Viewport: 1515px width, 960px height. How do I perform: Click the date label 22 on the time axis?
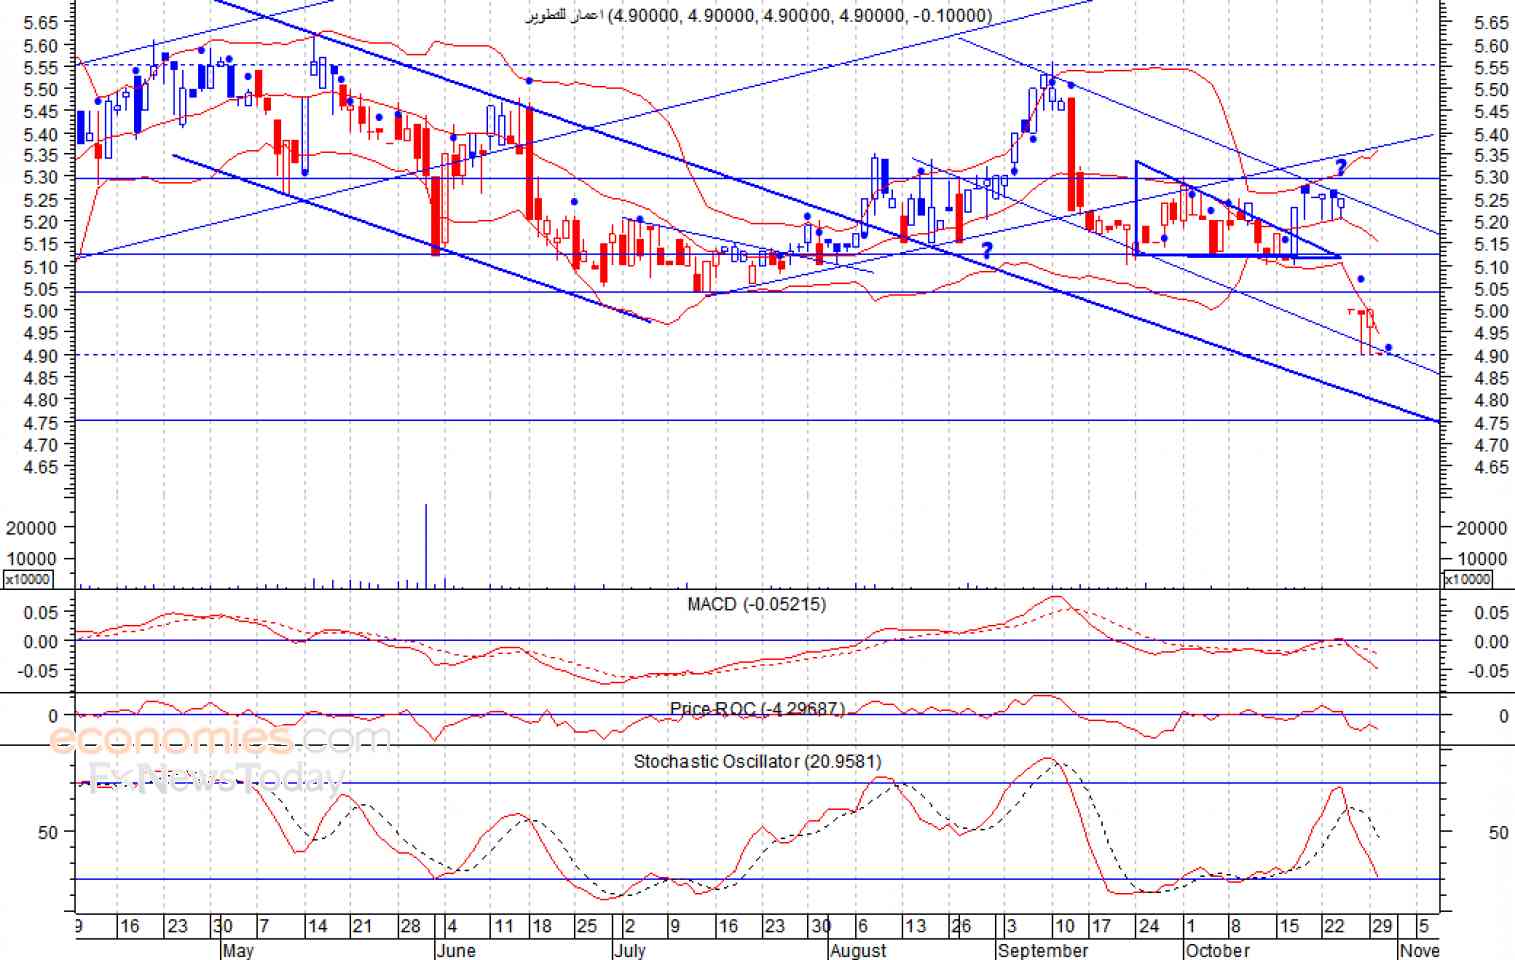pos(1334,926)
